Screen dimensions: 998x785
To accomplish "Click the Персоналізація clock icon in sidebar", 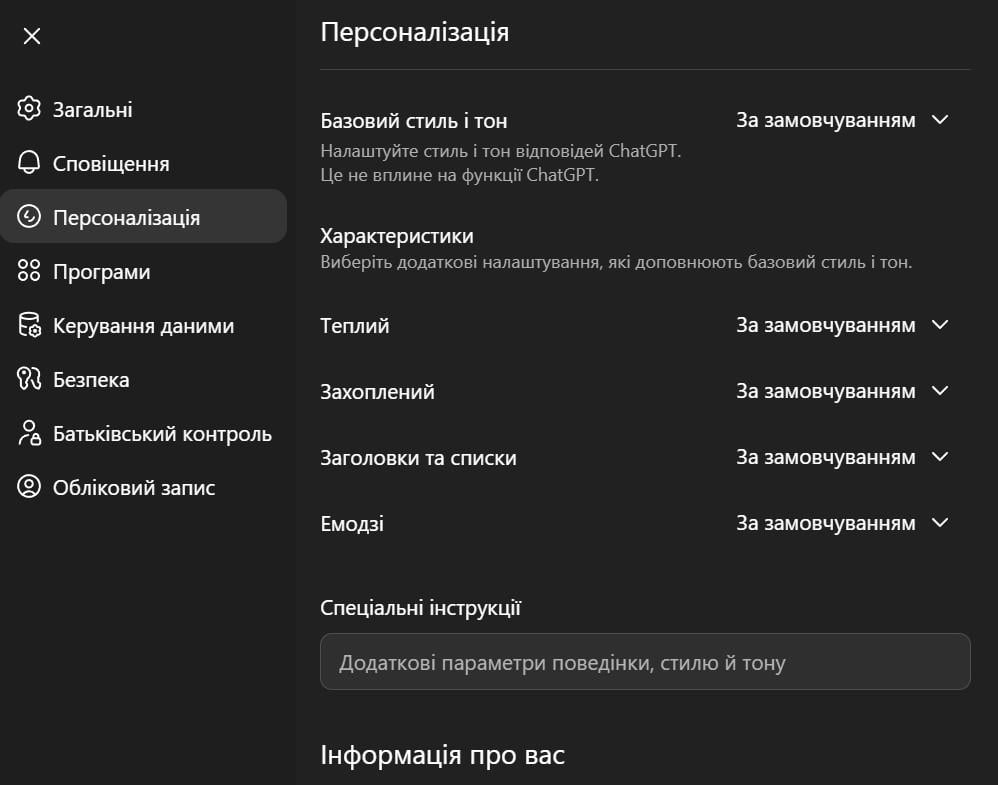I will [28, 216].
